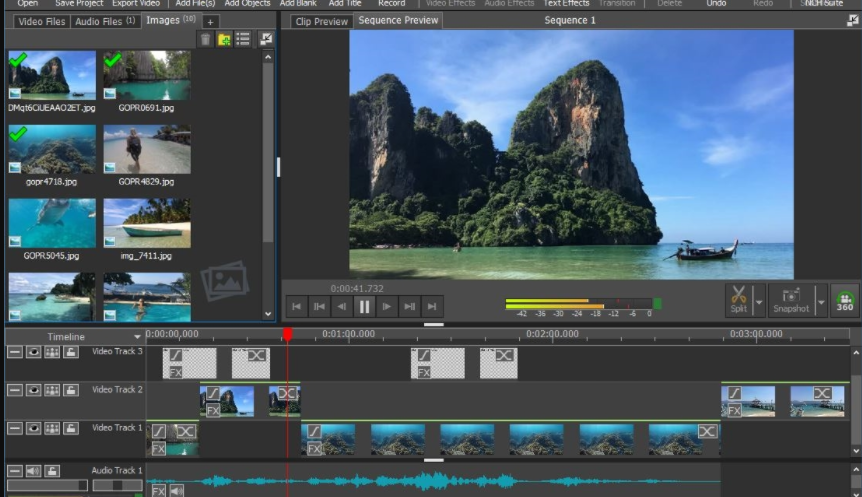Add a new bin tab with plus
862x497 pixels.
210,22
